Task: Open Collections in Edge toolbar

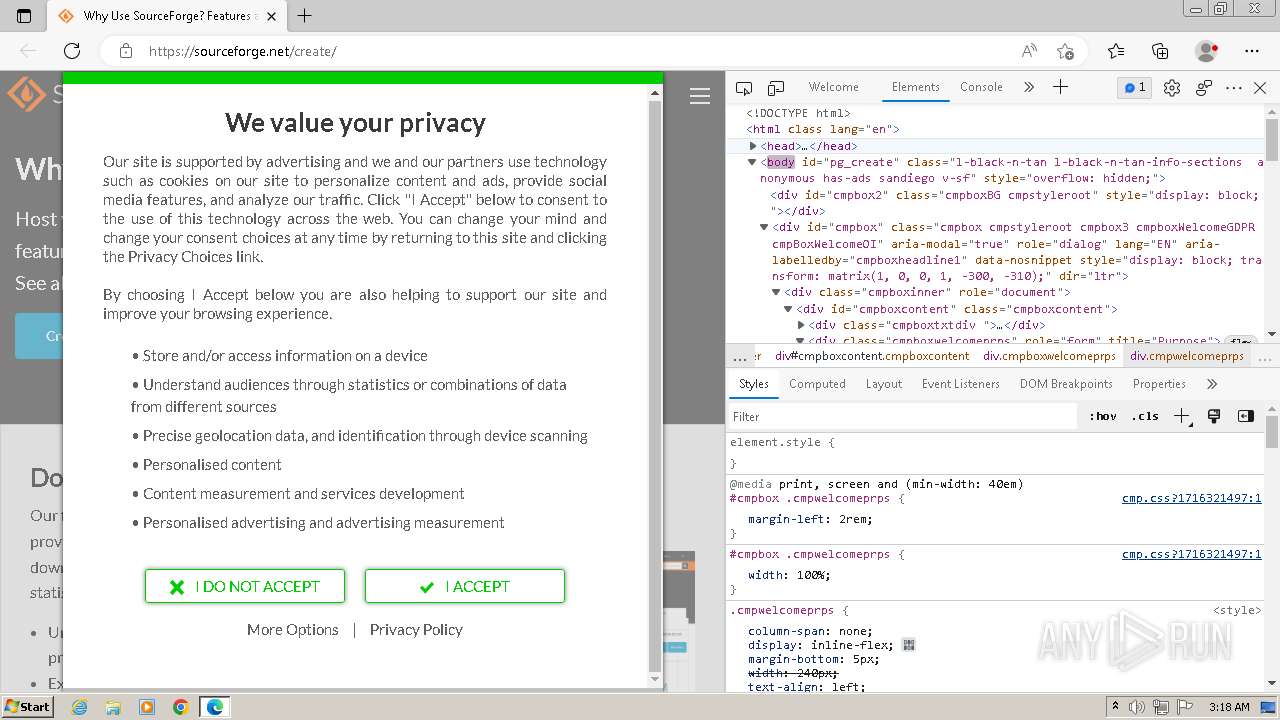Action: coord(1160,51)
